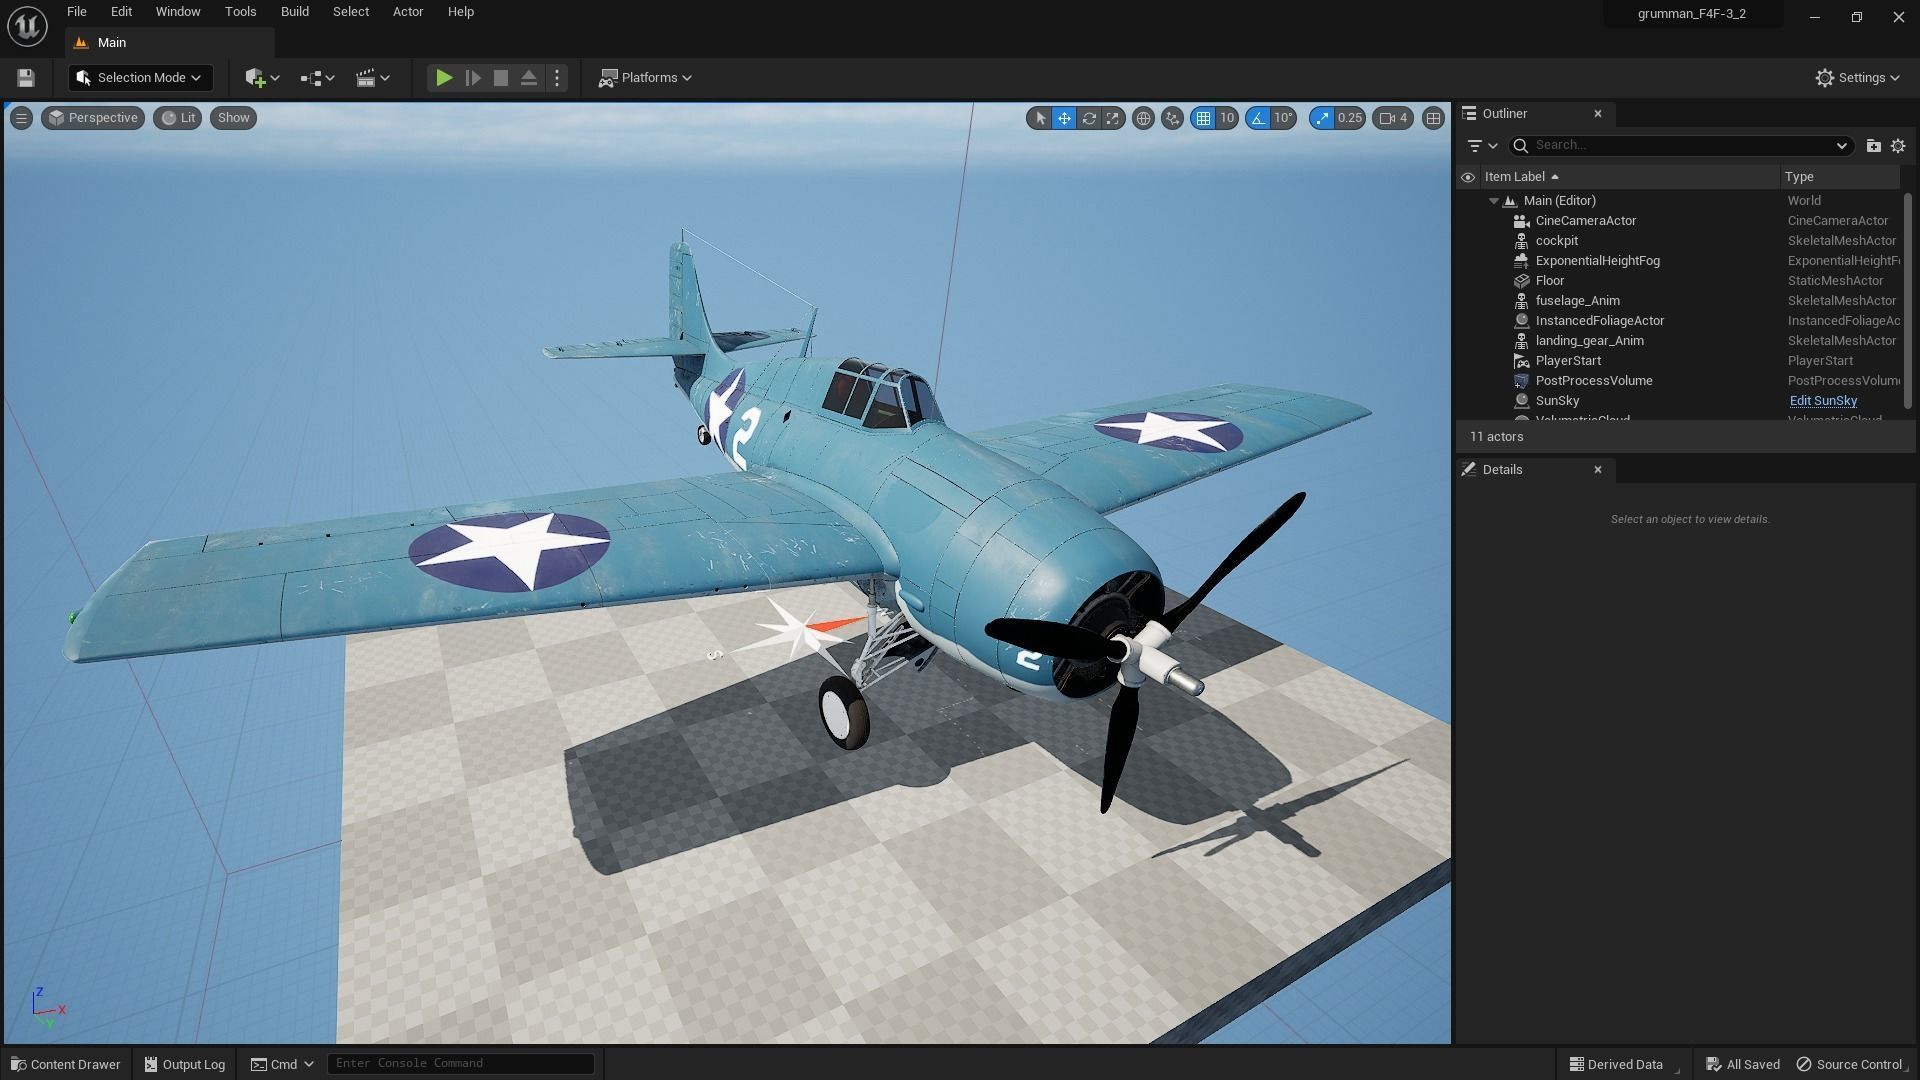The image size is (1920, 1080).
Task: Save the current level with the disk icon
Action: (26, 78)
